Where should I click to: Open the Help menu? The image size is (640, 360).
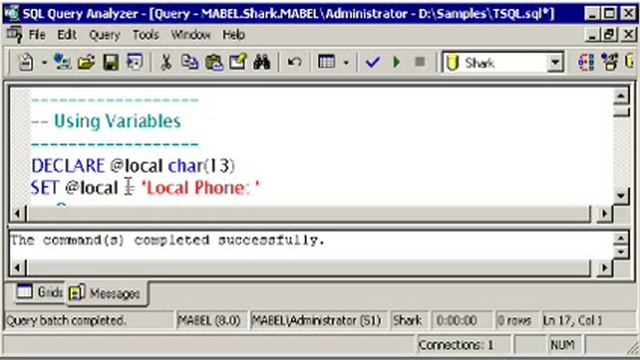click(233, 35)
